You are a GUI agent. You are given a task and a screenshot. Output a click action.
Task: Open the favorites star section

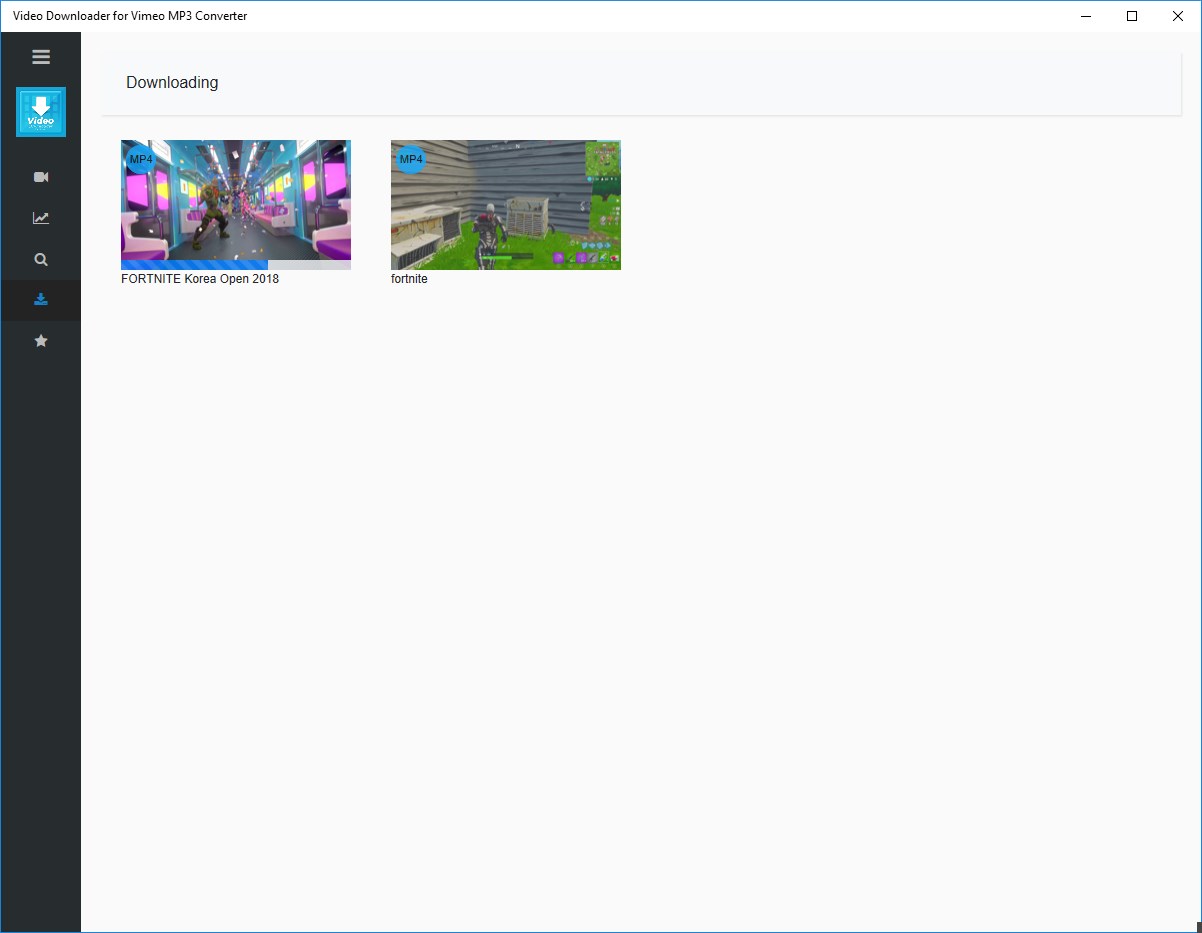41,341
